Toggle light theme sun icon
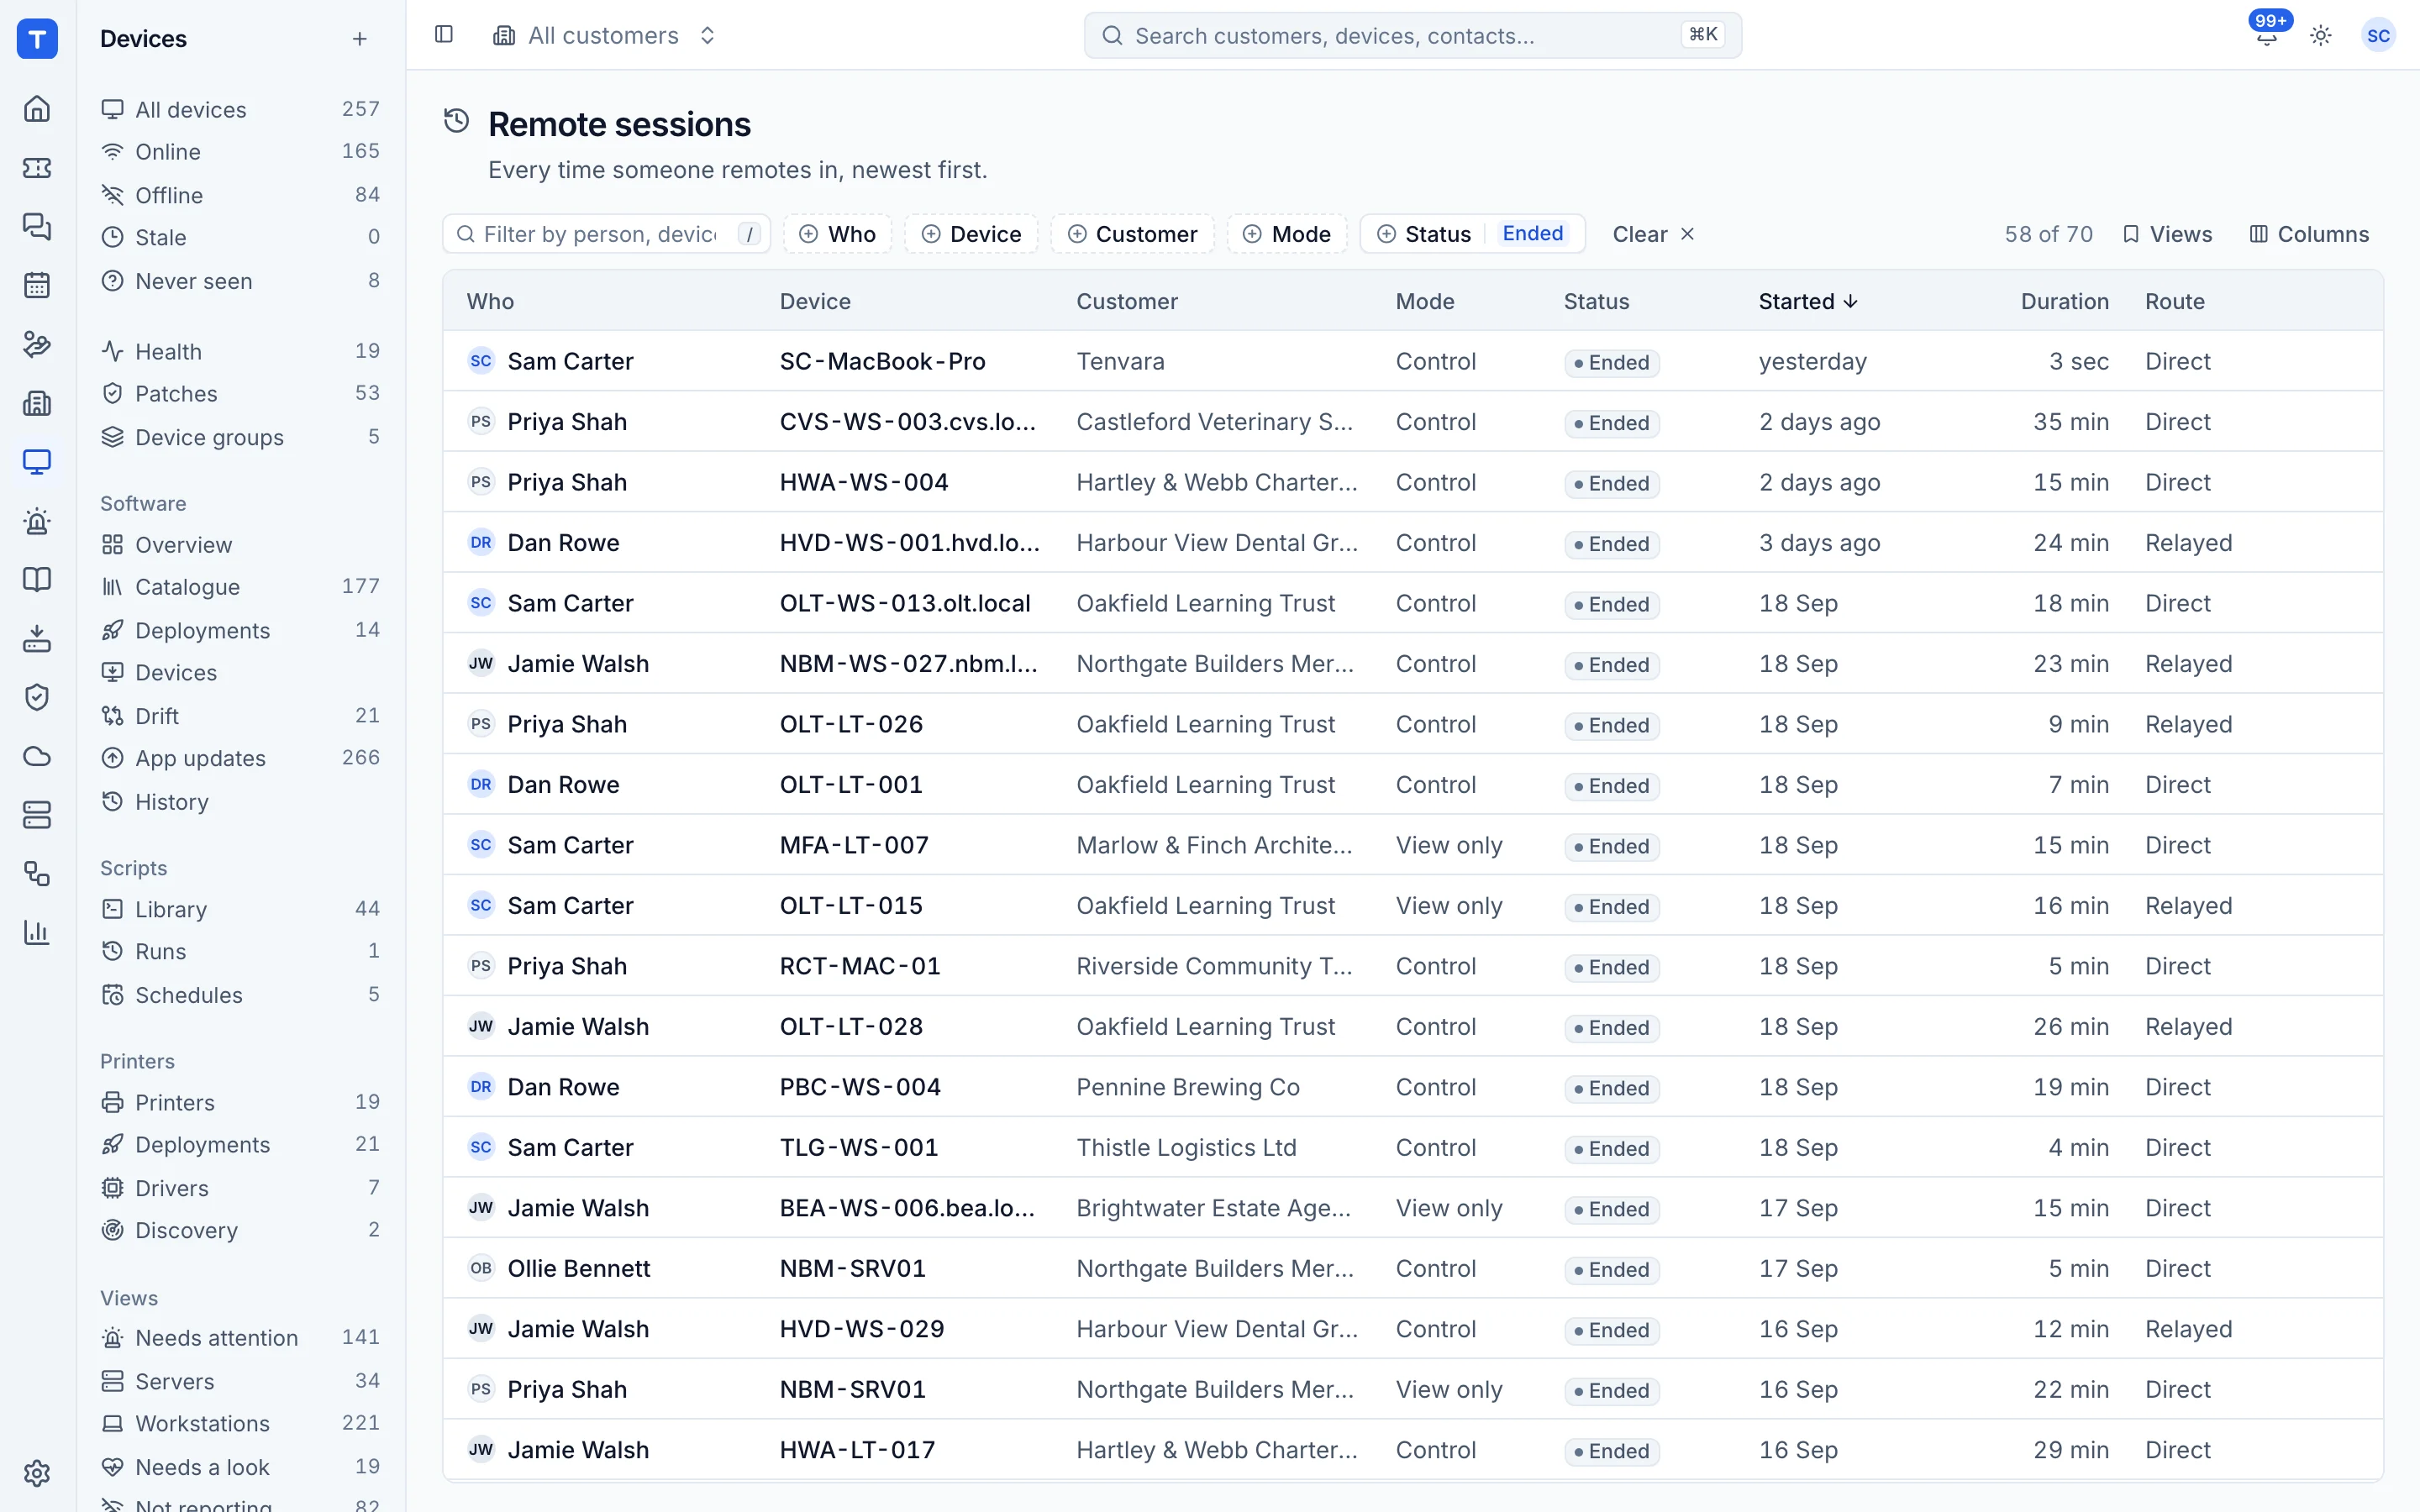Screen dimensions: 2420x1512 click(2321, 35)
